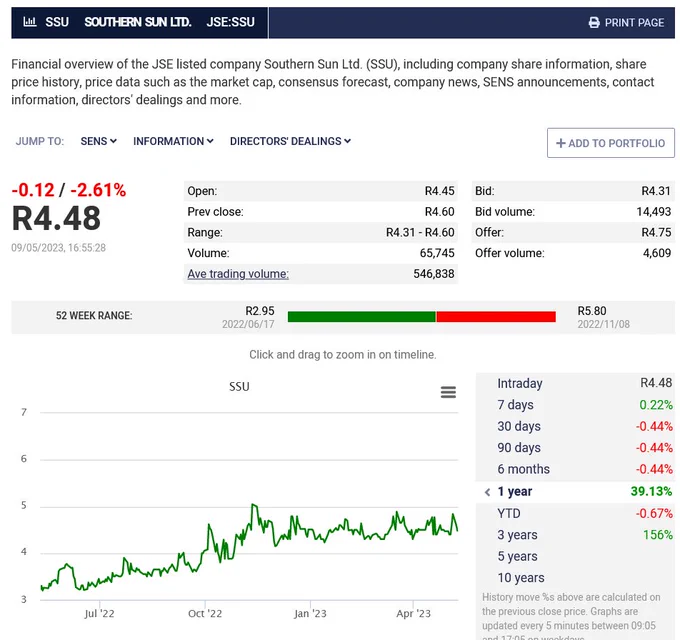
Task: Click the Prev close value R4.60
Action: [439, 212]
